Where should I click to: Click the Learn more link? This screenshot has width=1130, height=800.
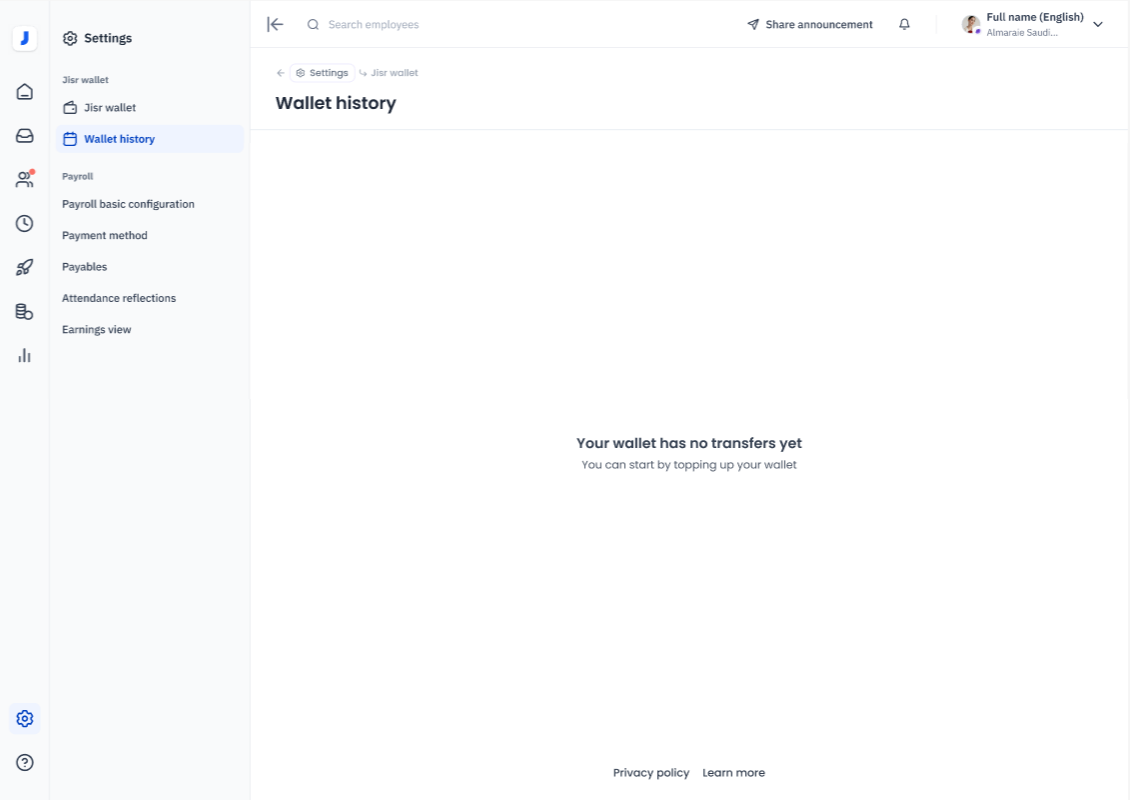pos(733,773)
